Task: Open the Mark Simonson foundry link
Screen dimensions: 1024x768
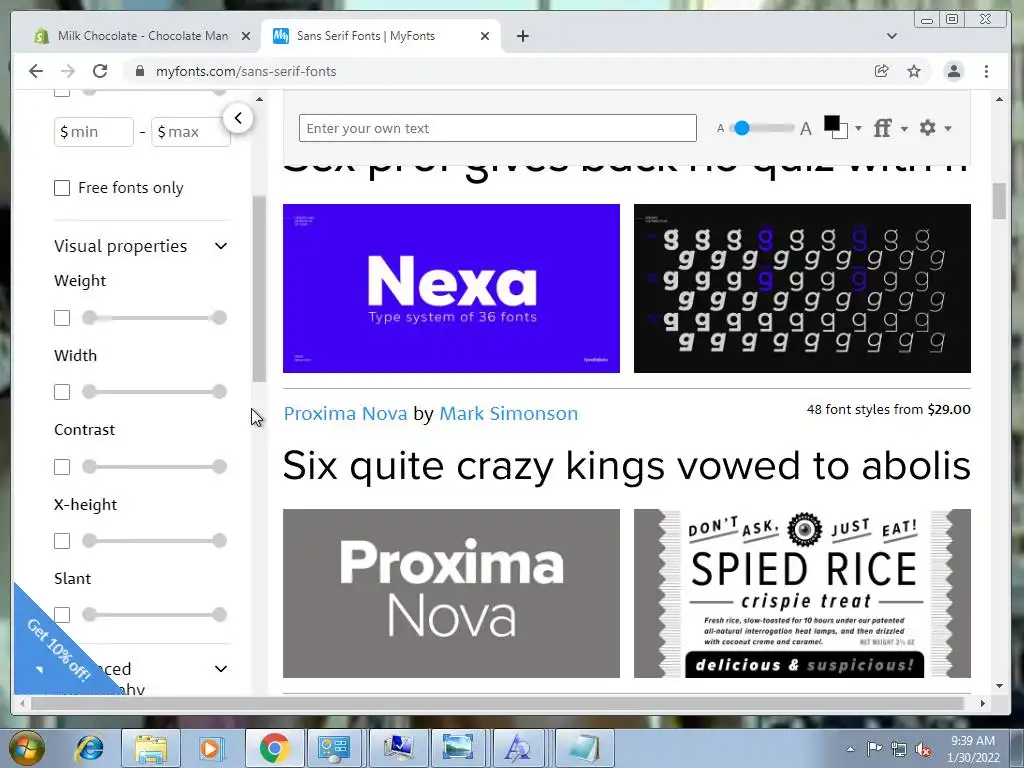Action: (509, 413)
